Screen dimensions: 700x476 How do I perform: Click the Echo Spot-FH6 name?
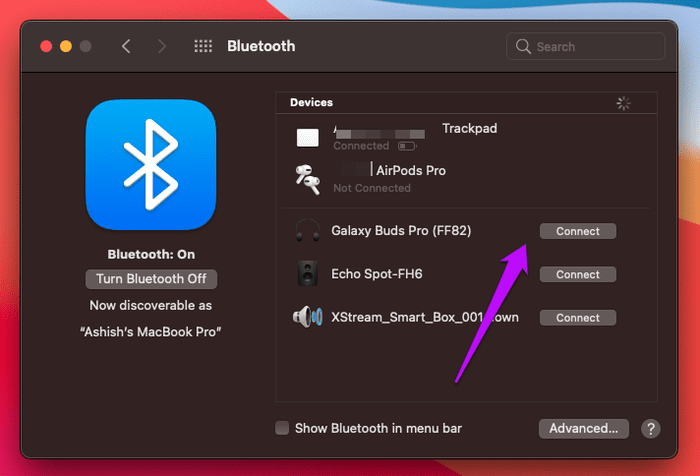click(376, 274)
